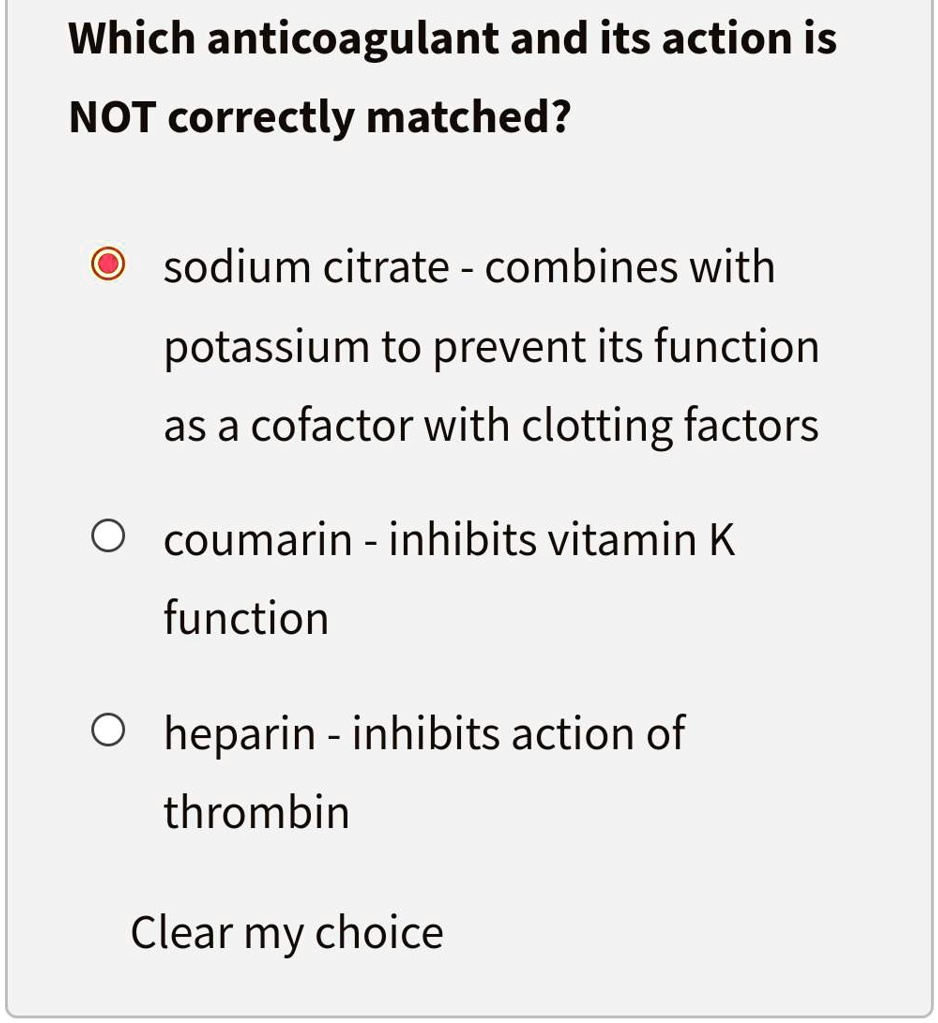The height and width of the screenshot is (1023, 938).
Task: Click the 'potassium to prevent its function' line
Action: 491,347
